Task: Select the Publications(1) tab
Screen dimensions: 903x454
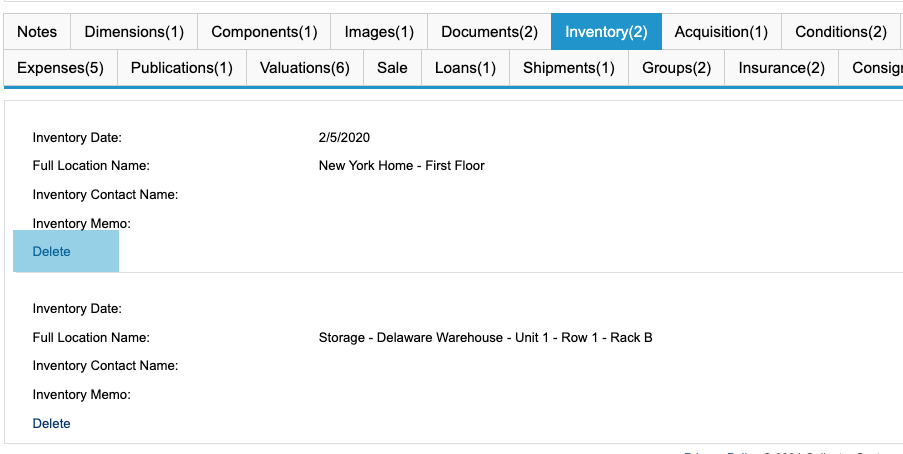Action: (x=182, y=68)
